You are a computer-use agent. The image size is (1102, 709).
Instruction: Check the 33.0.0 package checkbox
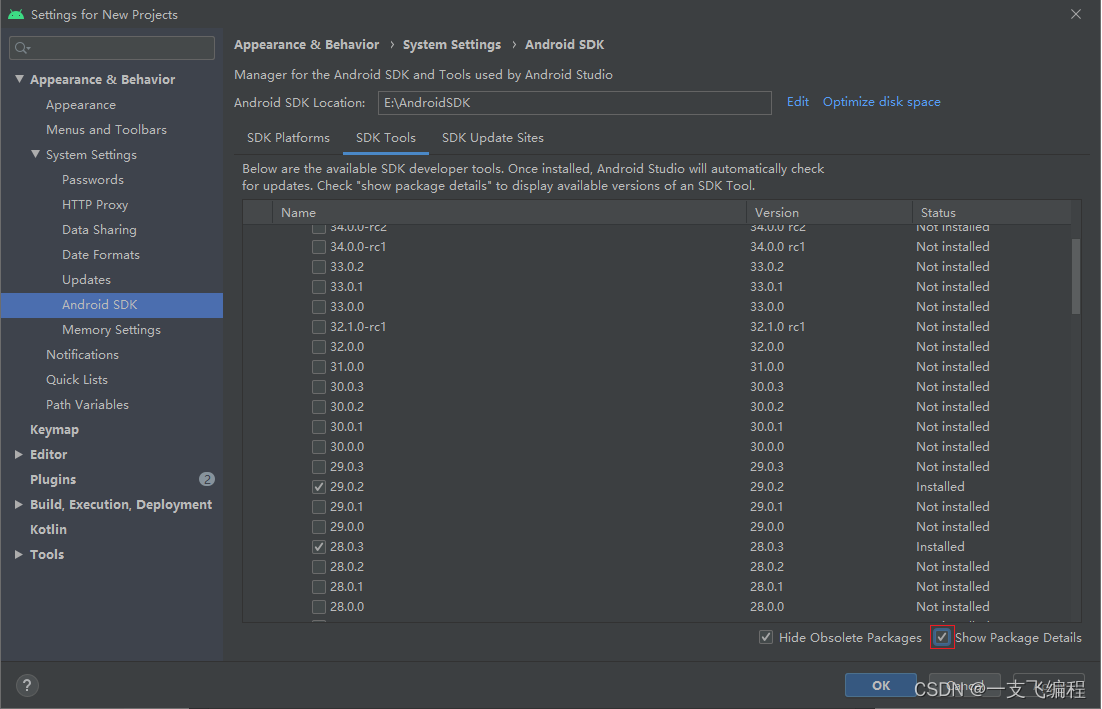(x=319, y=307)
